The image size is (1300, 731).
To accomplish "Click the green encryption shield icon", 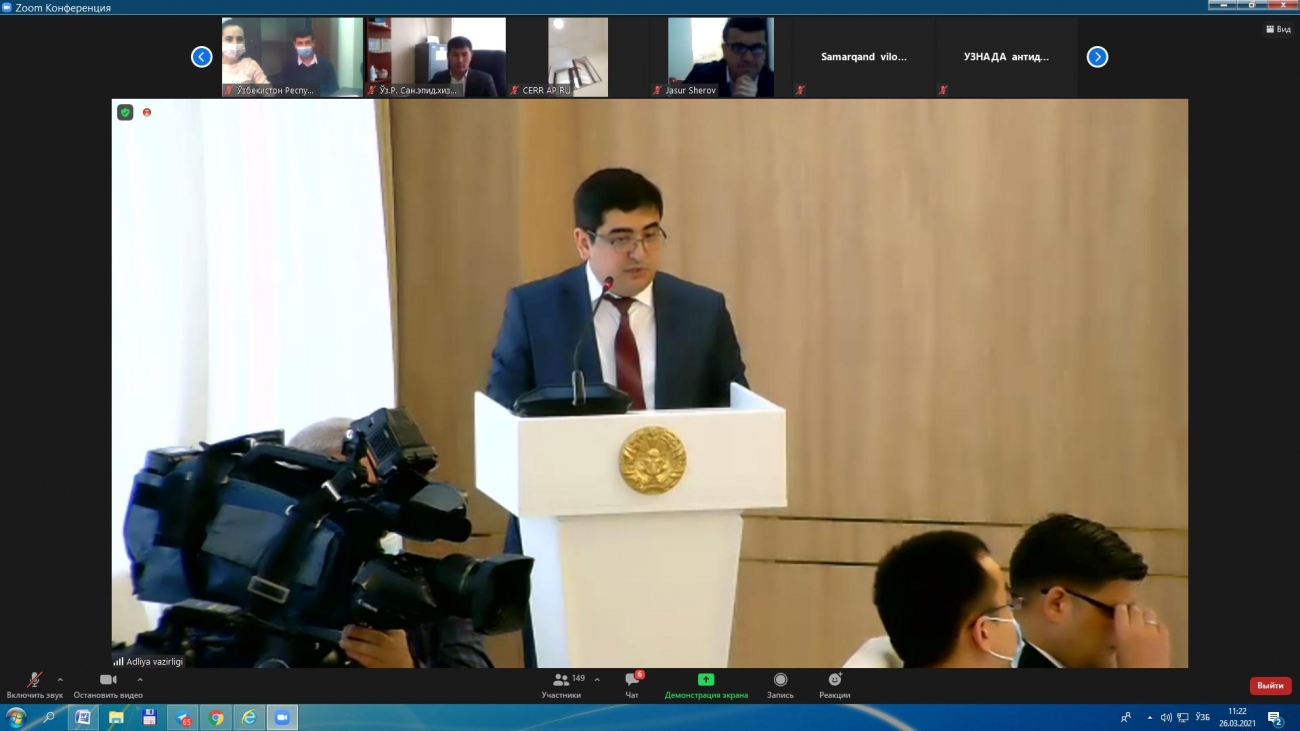I will point(125,112).
